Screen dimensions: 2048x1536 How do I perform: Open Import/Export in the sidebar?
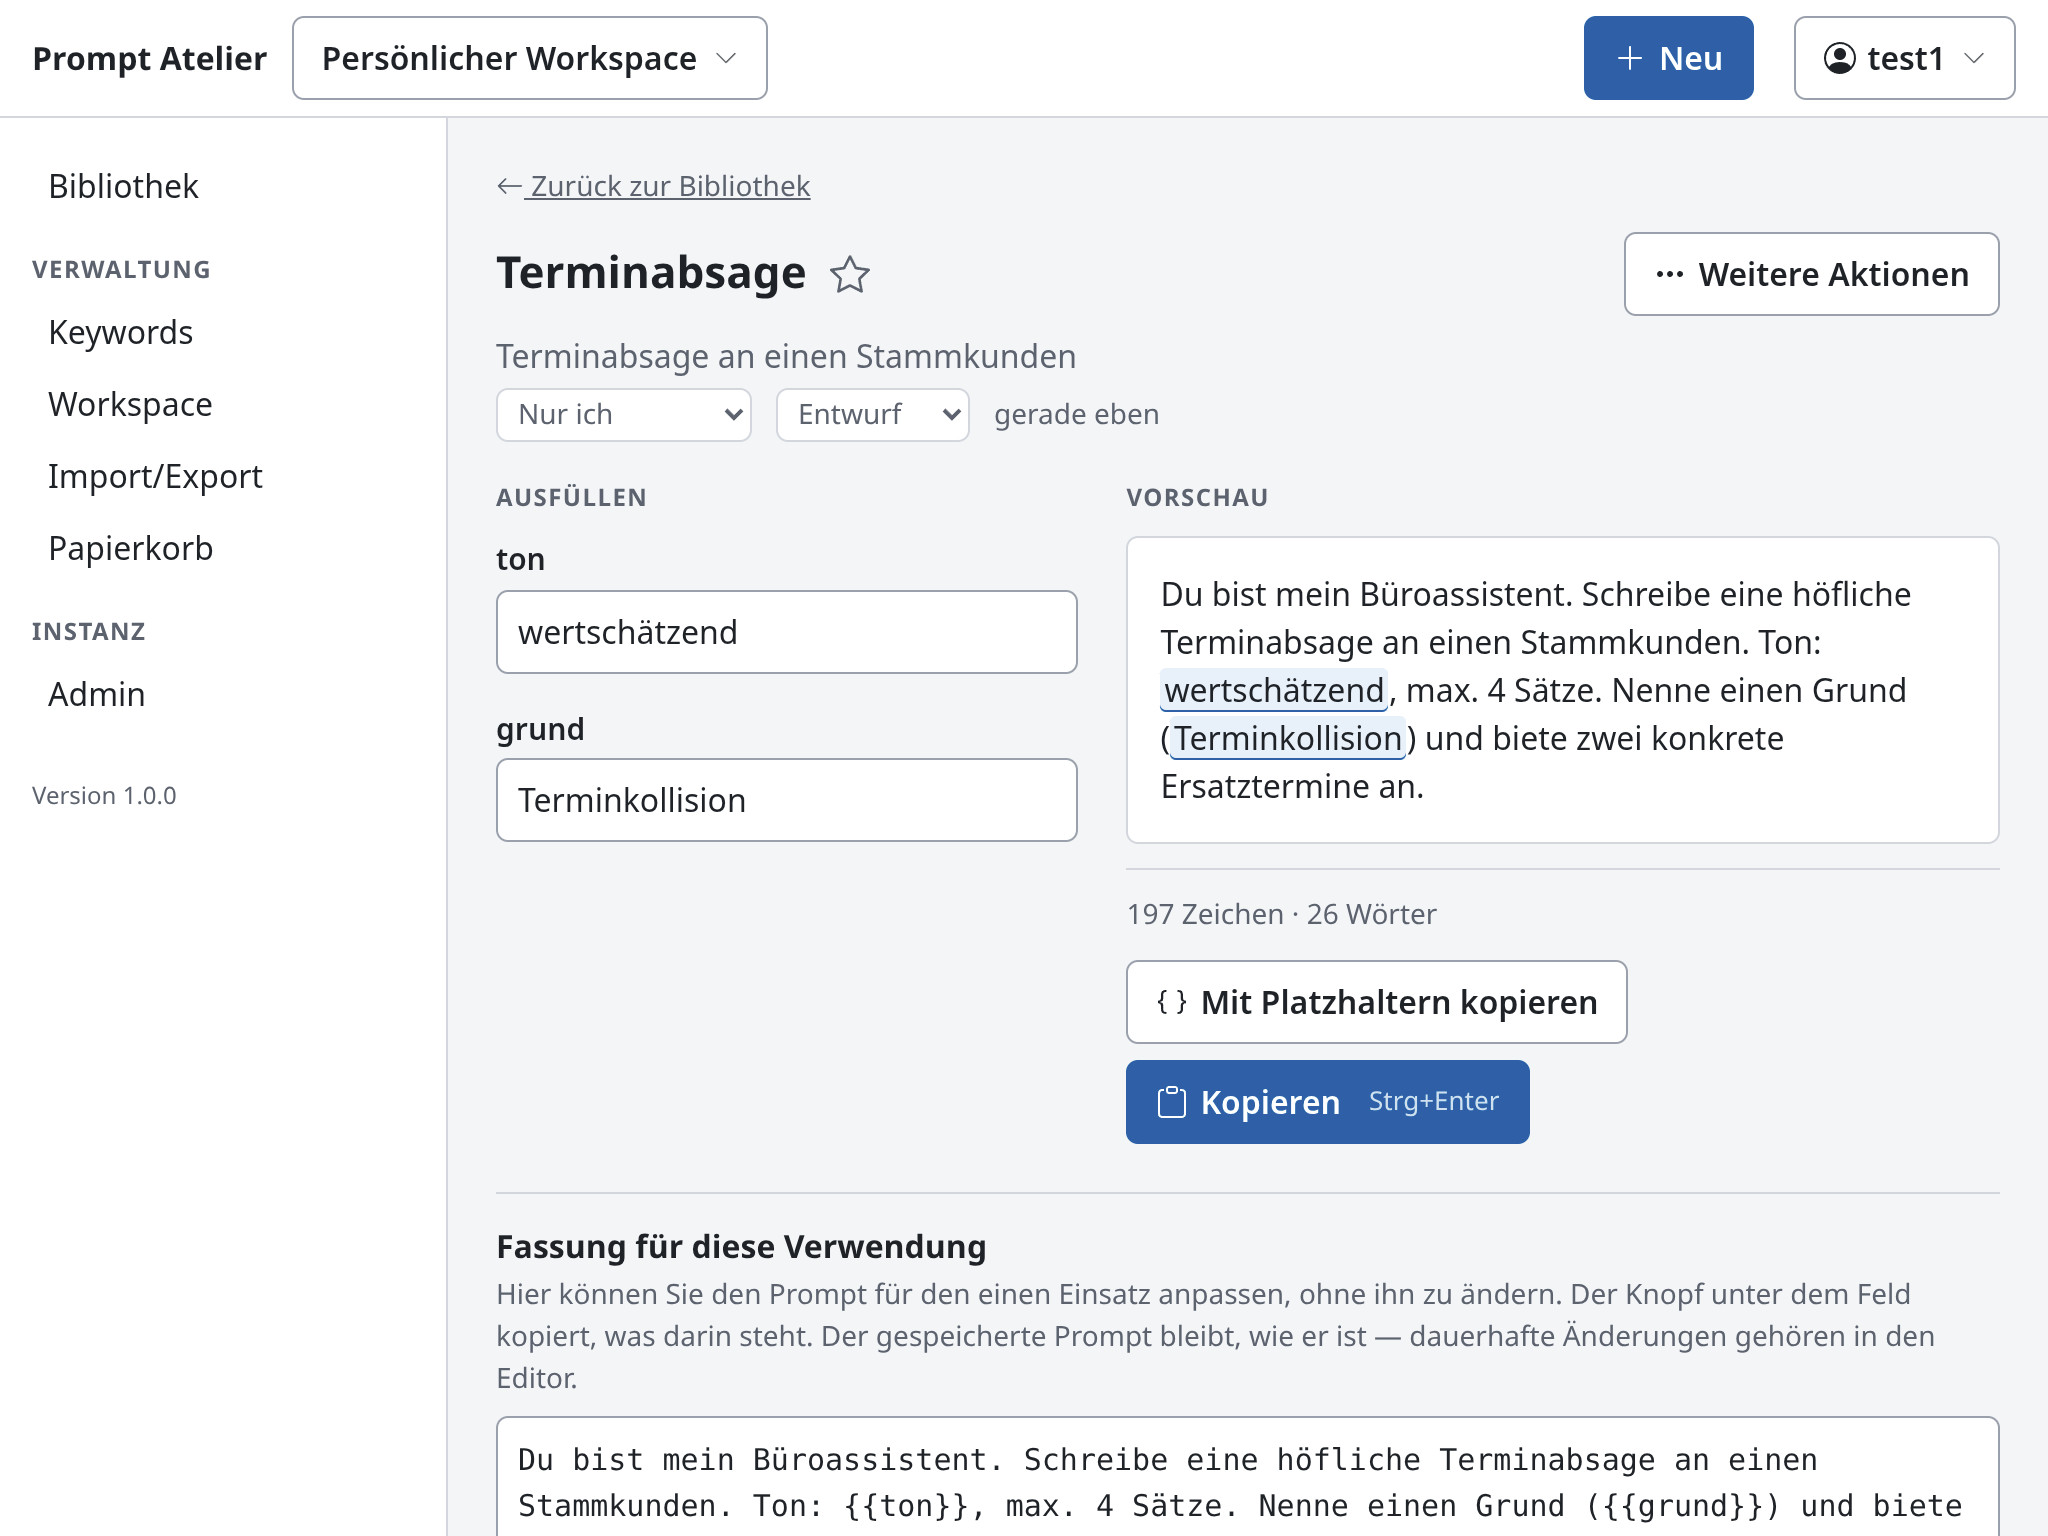click(155, 476)
